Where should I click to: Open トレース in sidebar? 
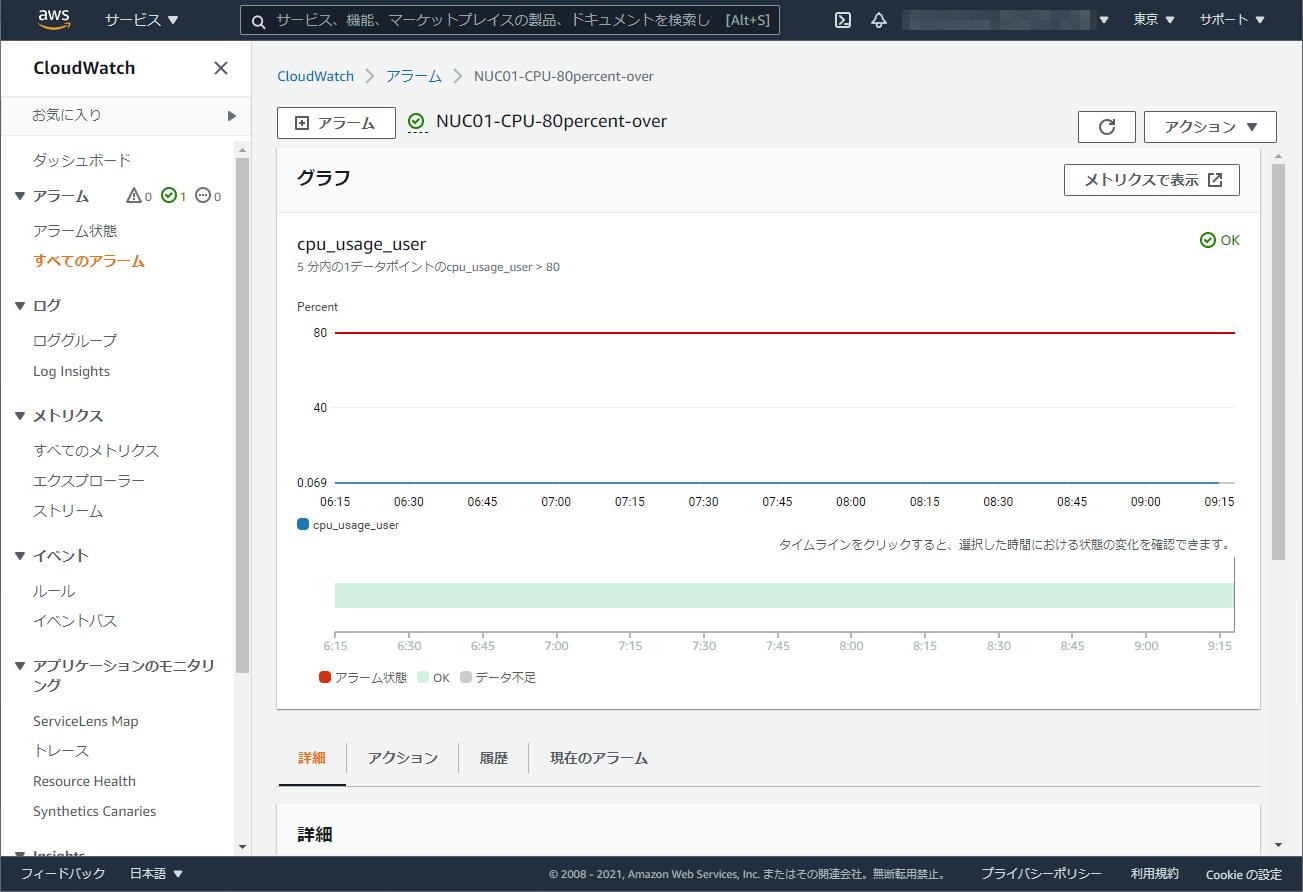[61, 751]
